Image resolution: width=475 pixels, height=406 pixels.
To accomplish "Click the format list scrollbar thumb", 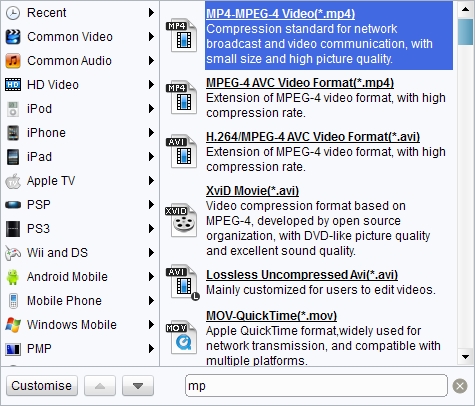I will tap(465, 32).
